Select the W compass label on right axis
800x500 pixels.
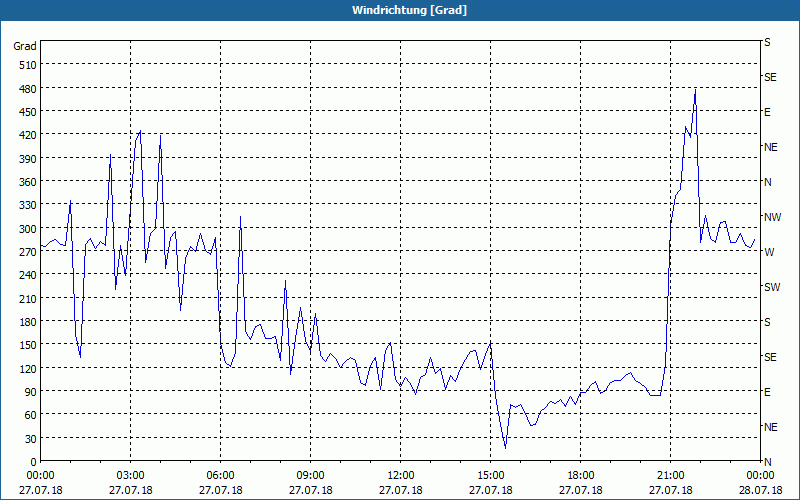click(769, 252)
